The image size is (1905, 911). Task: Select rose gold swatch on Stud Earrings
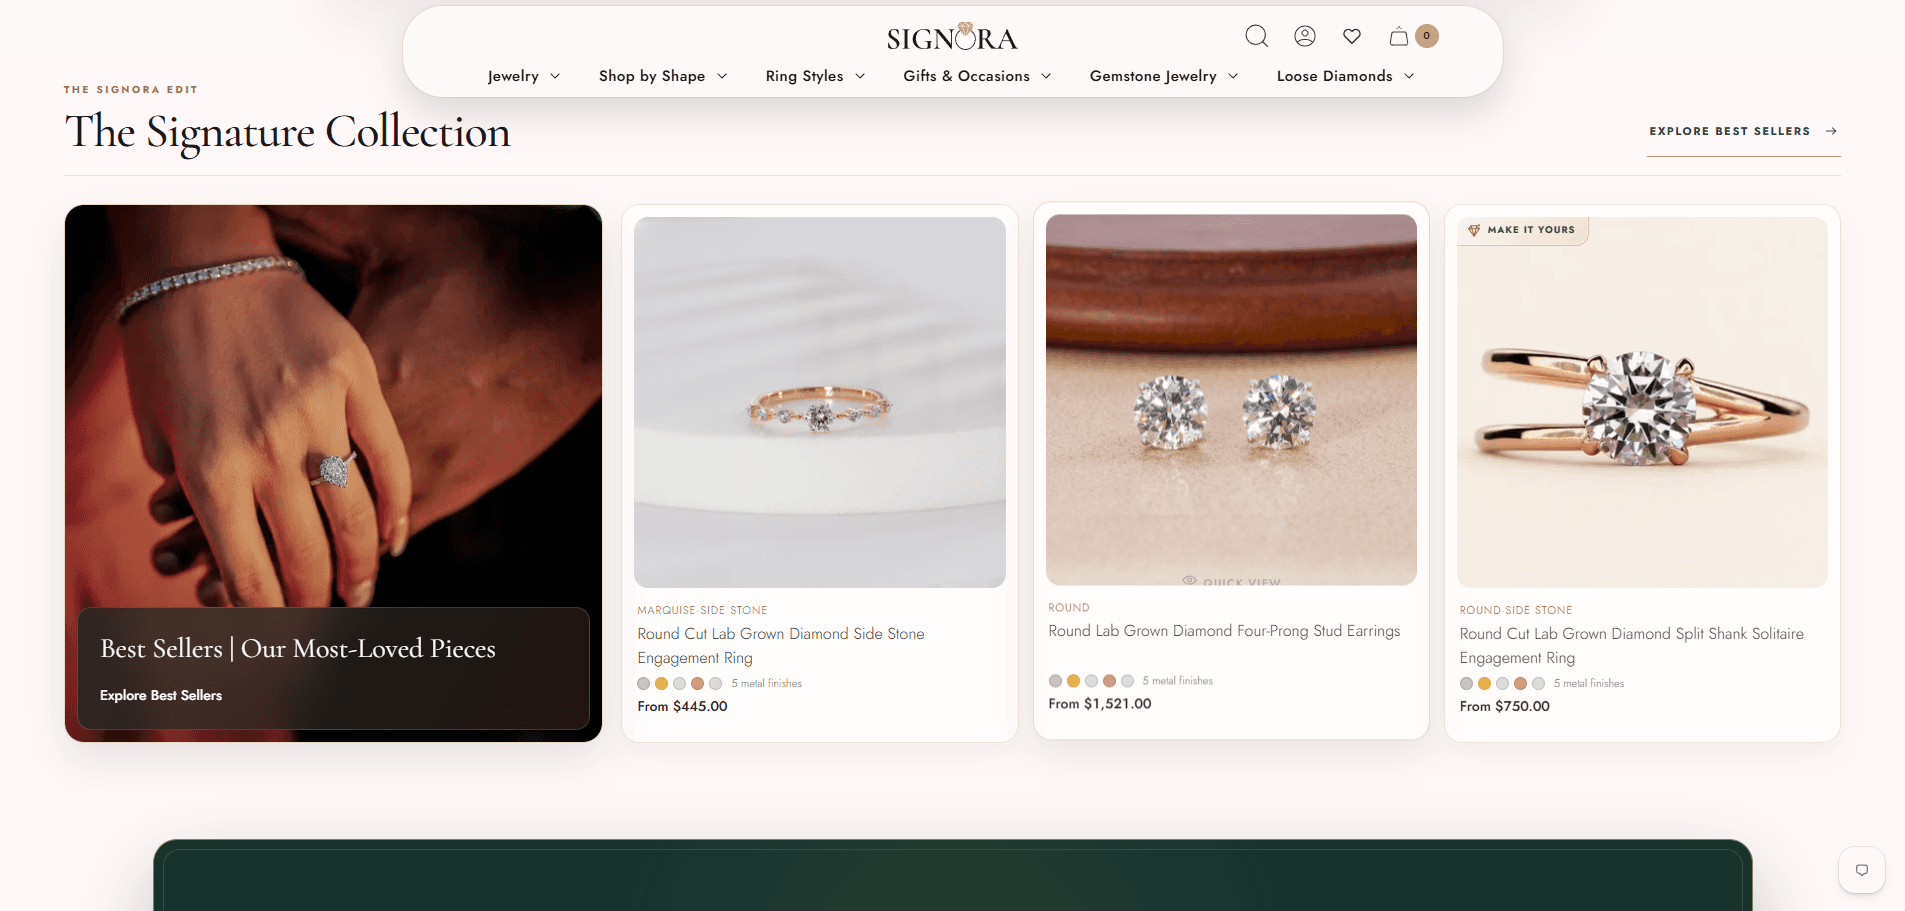pyautogui.click(x=1109, y=681)
